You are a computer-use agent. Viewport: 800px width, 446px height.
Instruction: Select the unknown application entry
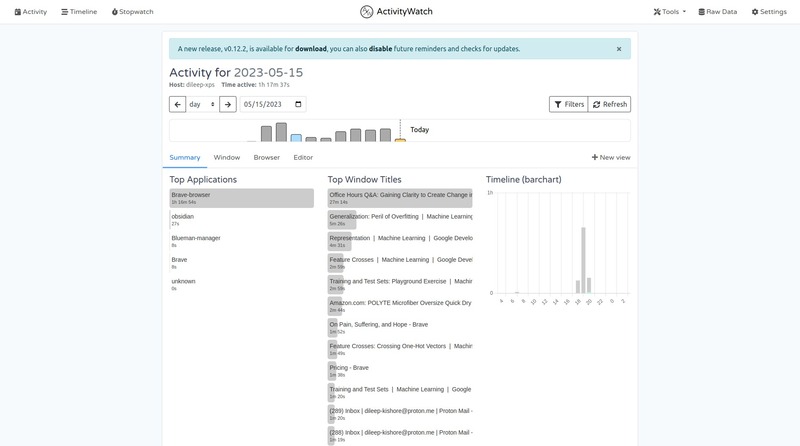coord(241,284)
